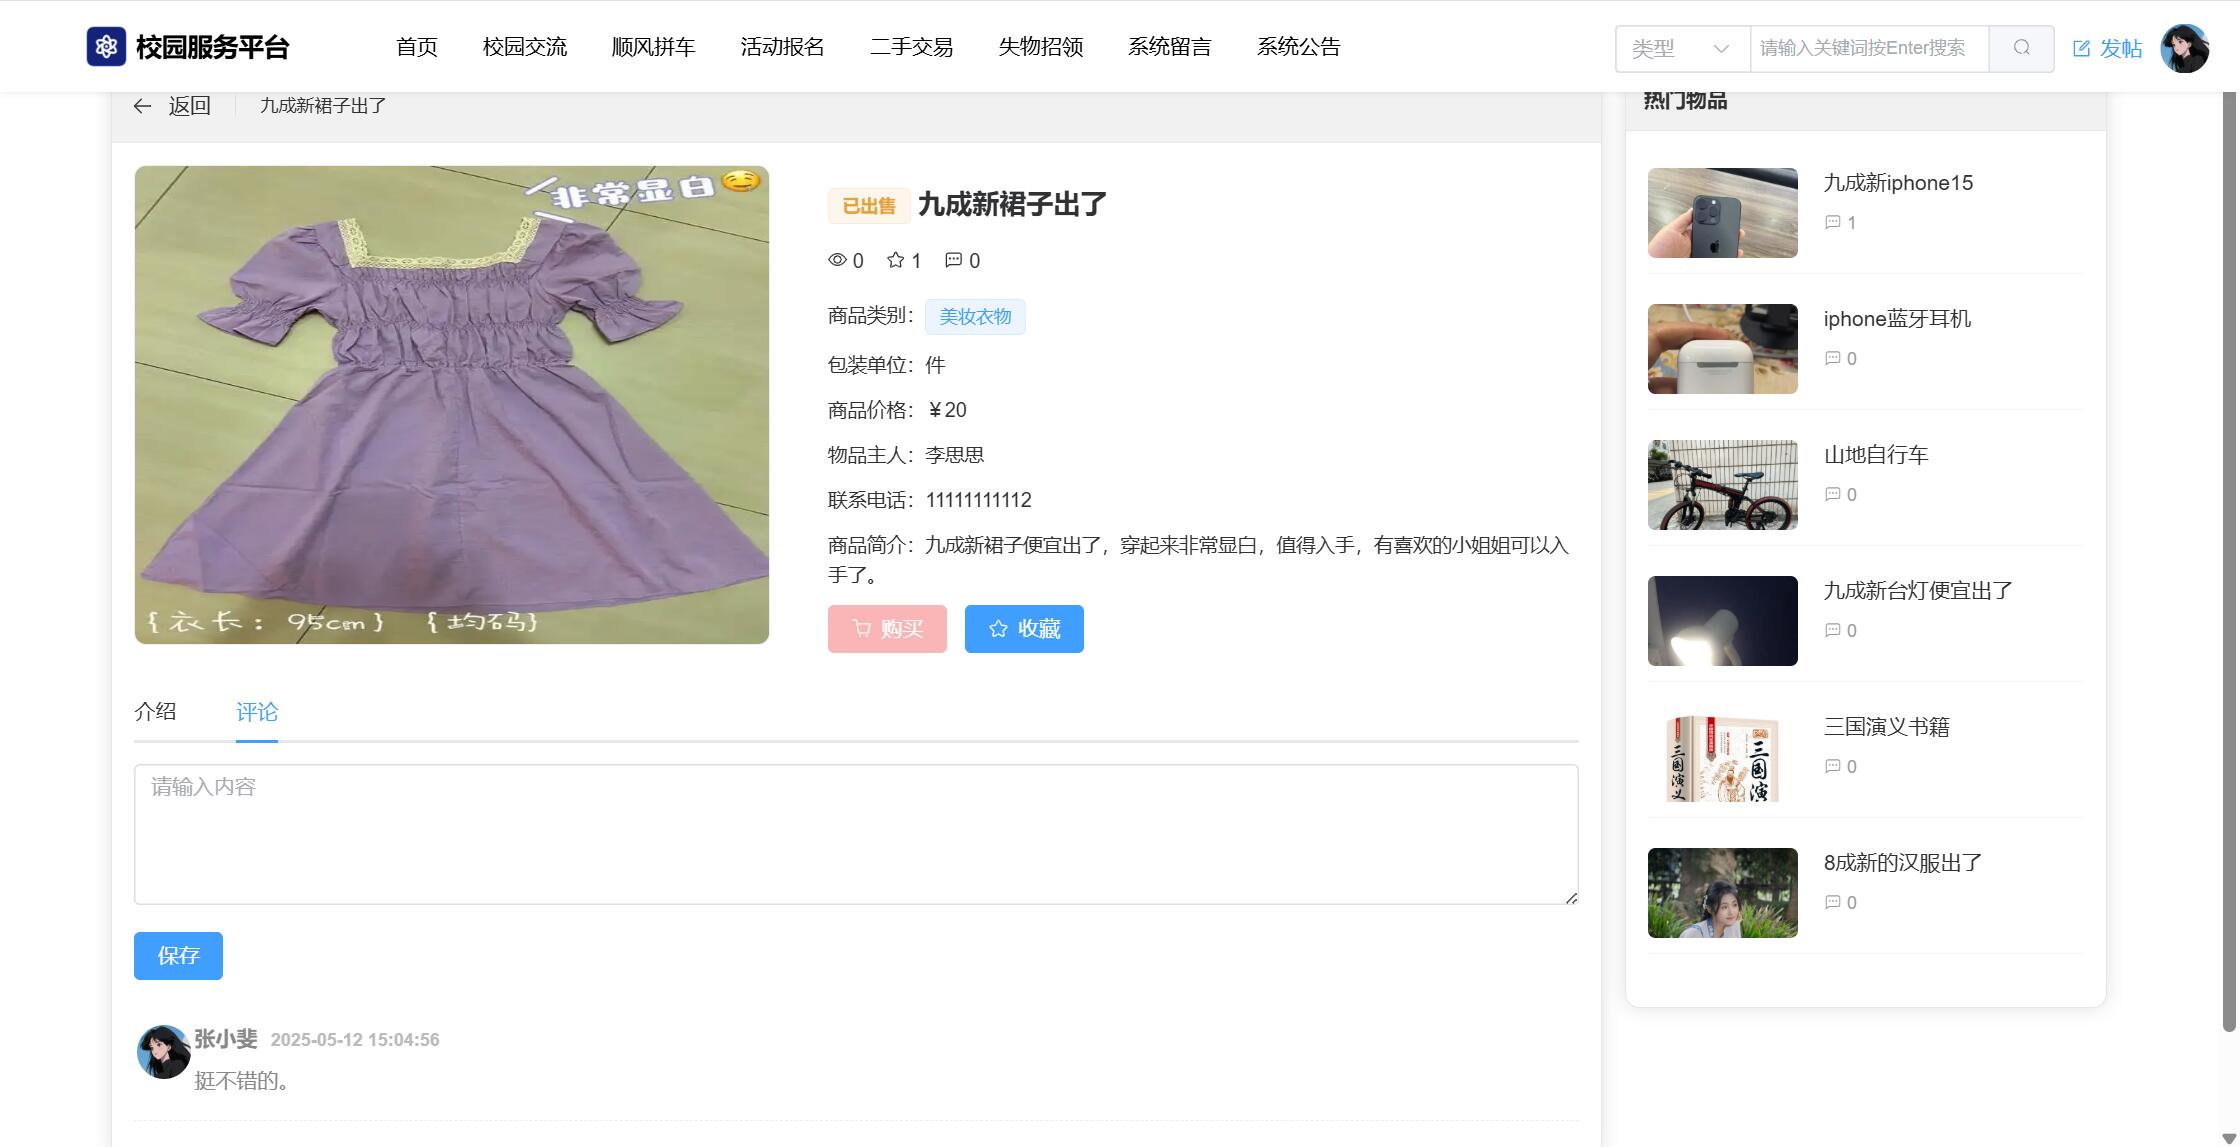The width and height of the screenshot is (2240, 1147).
Task: Toggle favorite with the 收藏 button
Action: click(1024, 629)
